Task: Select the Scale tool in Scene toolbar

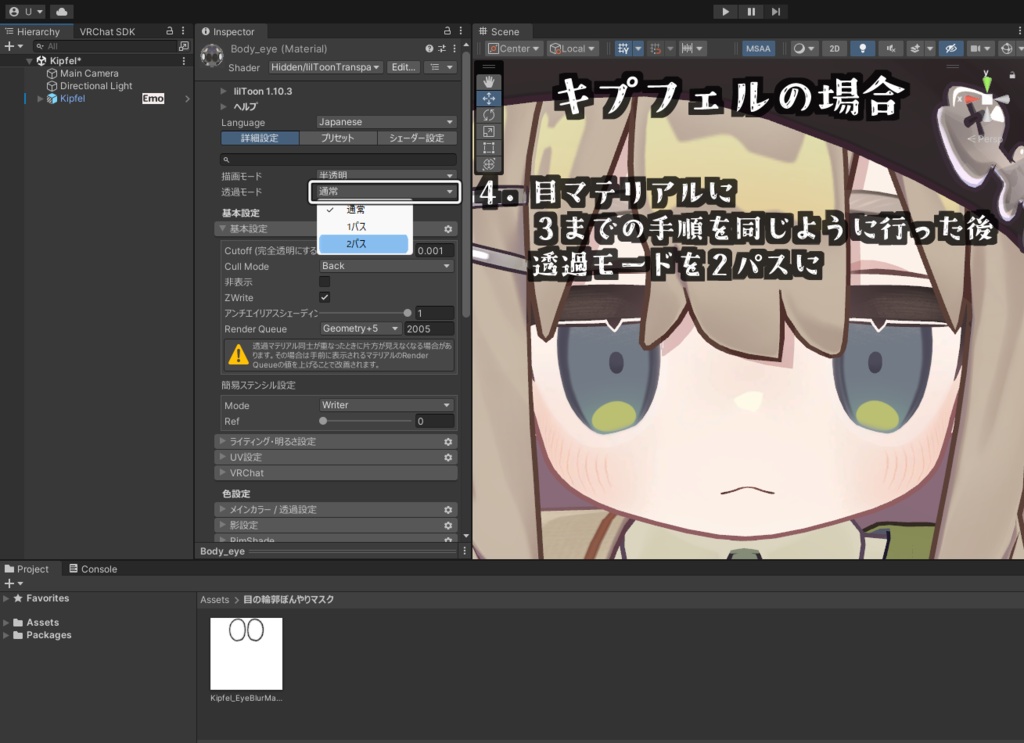Action: pyautogui.click(x=488, y=131)
